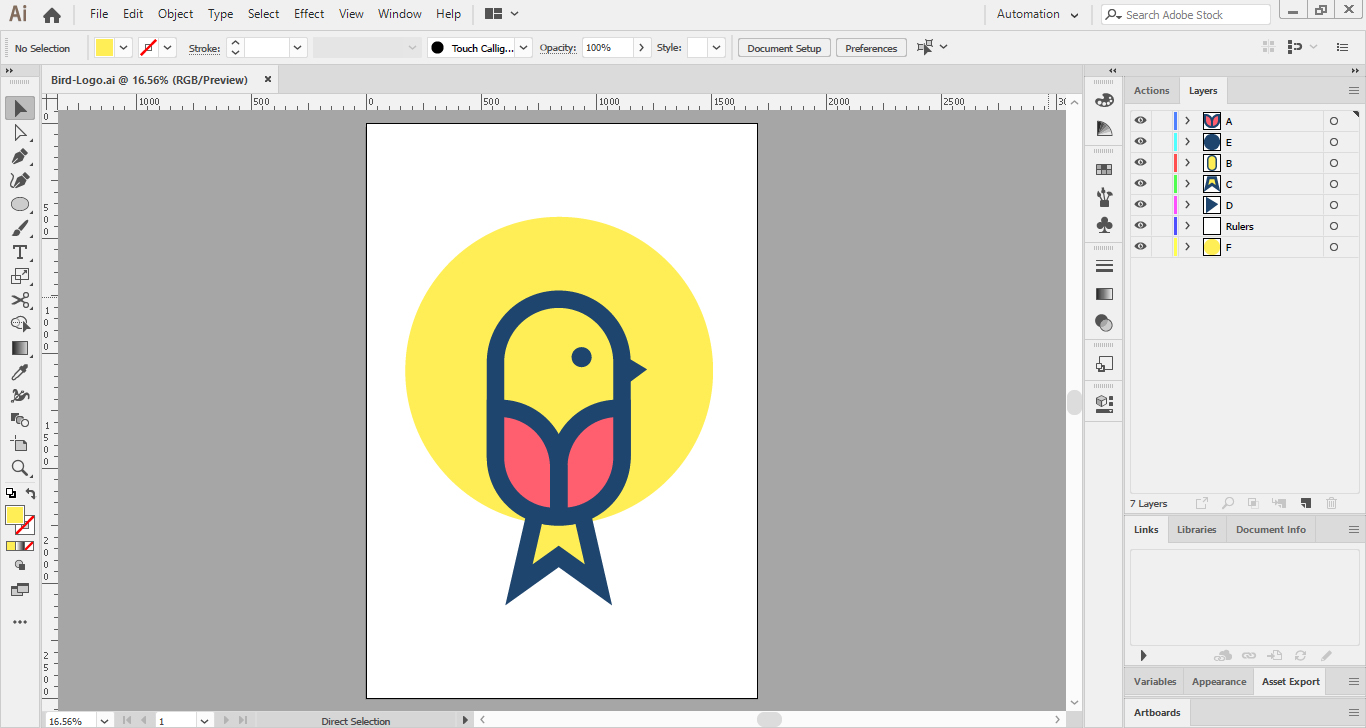Open the Symbols panel club icon

[x=1104, y=225]
